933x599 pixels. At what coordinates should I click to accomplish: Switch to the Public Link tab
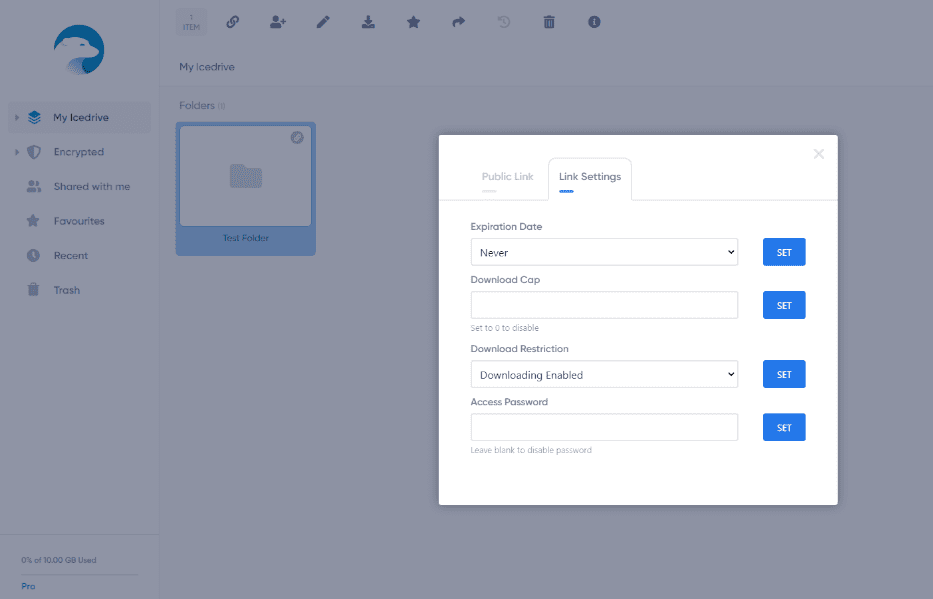coord(508,177)
